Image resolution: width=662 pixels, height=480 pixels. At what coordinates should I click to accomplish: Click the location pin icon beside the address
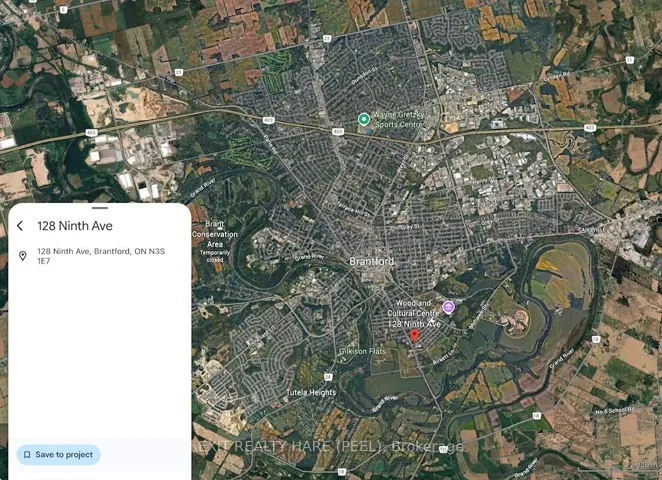point(23,256)
